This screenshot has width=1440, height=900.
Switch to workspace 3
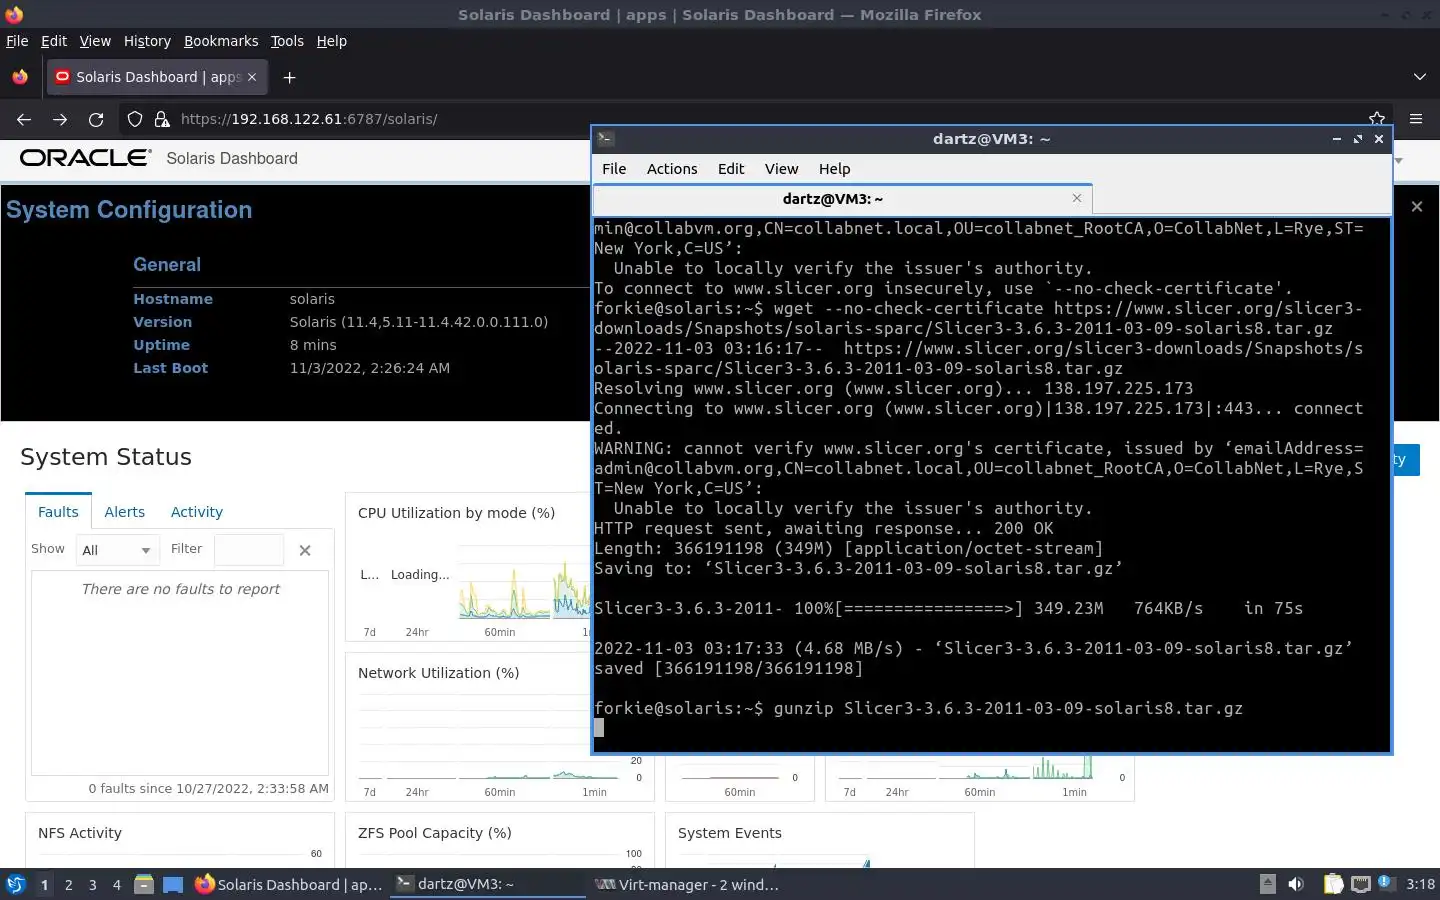pos(93,884)
